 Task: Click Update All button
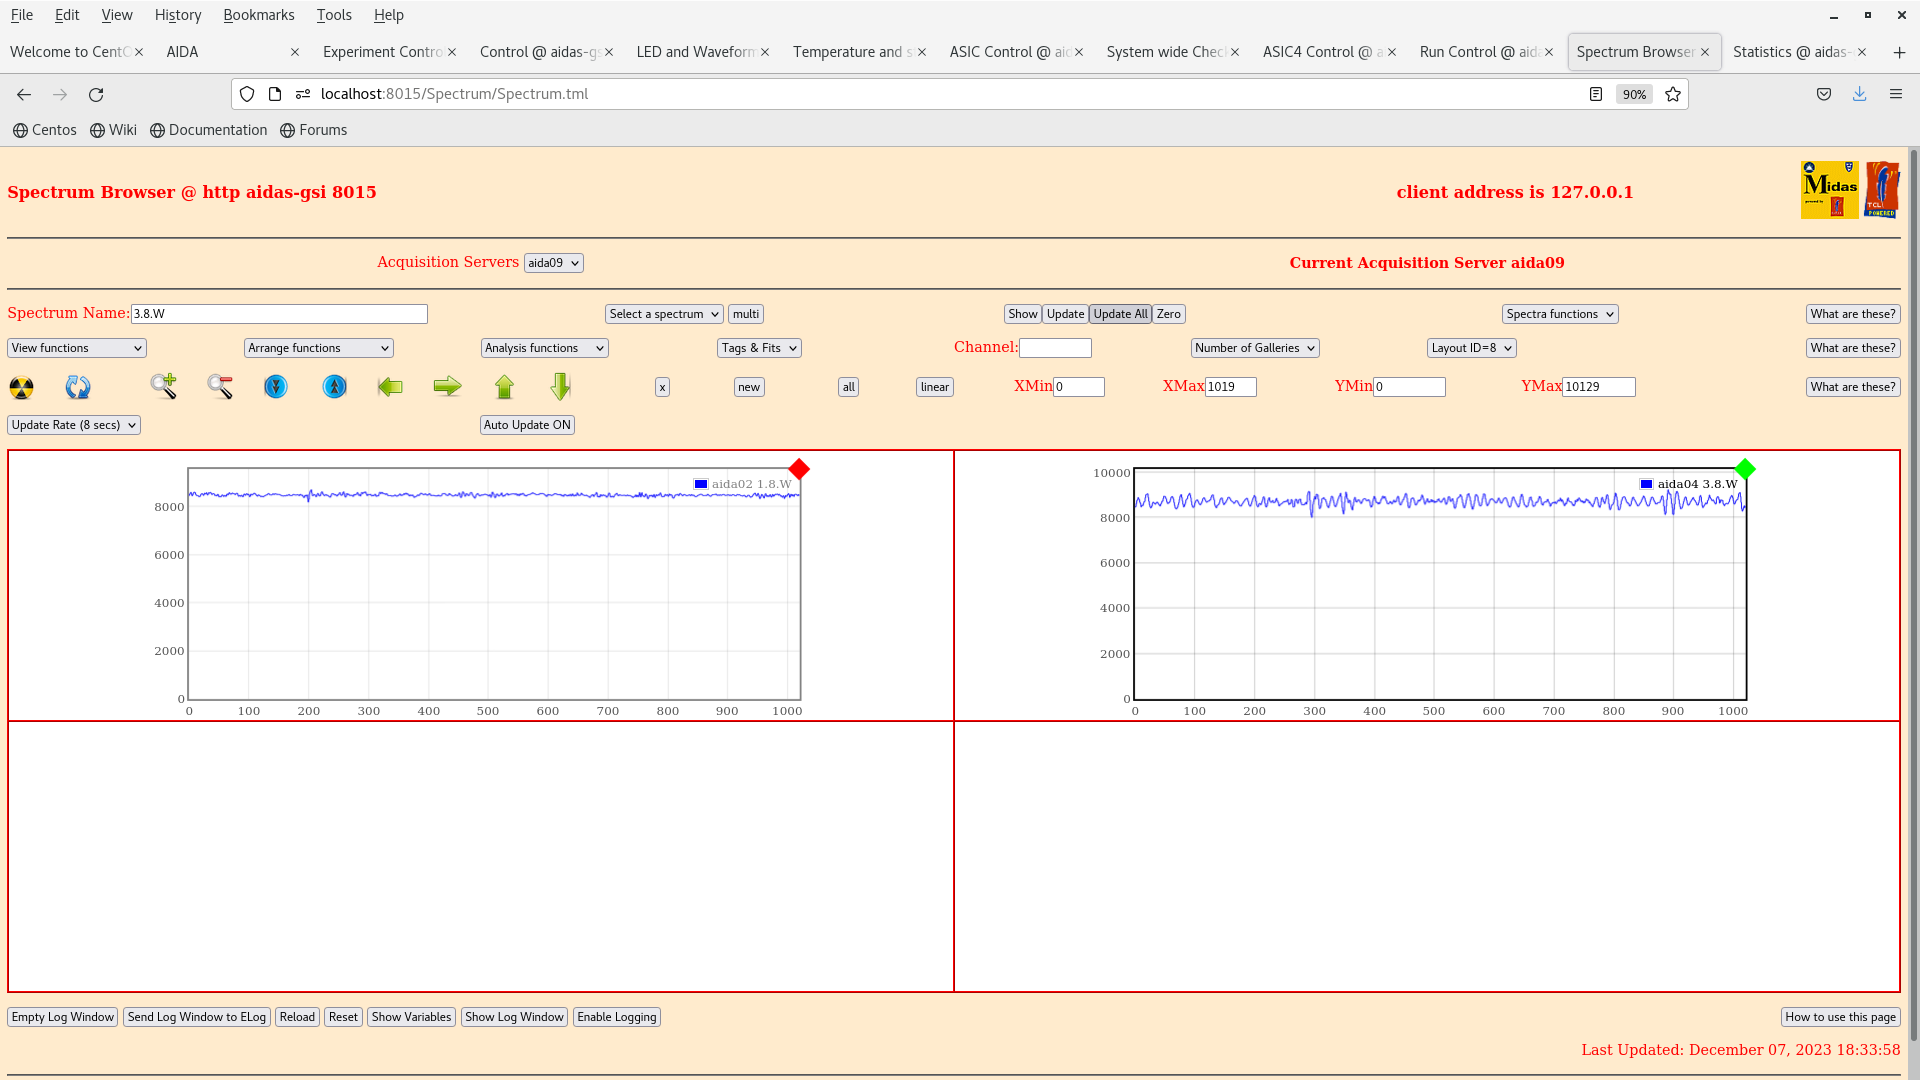(x=1120, y=314)
